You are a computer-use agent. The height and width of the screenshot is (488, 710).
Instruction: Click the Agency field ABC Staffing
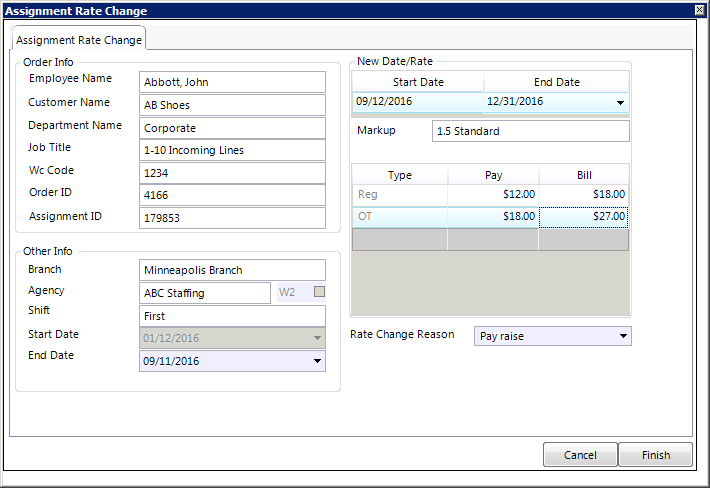click(204, 293)
